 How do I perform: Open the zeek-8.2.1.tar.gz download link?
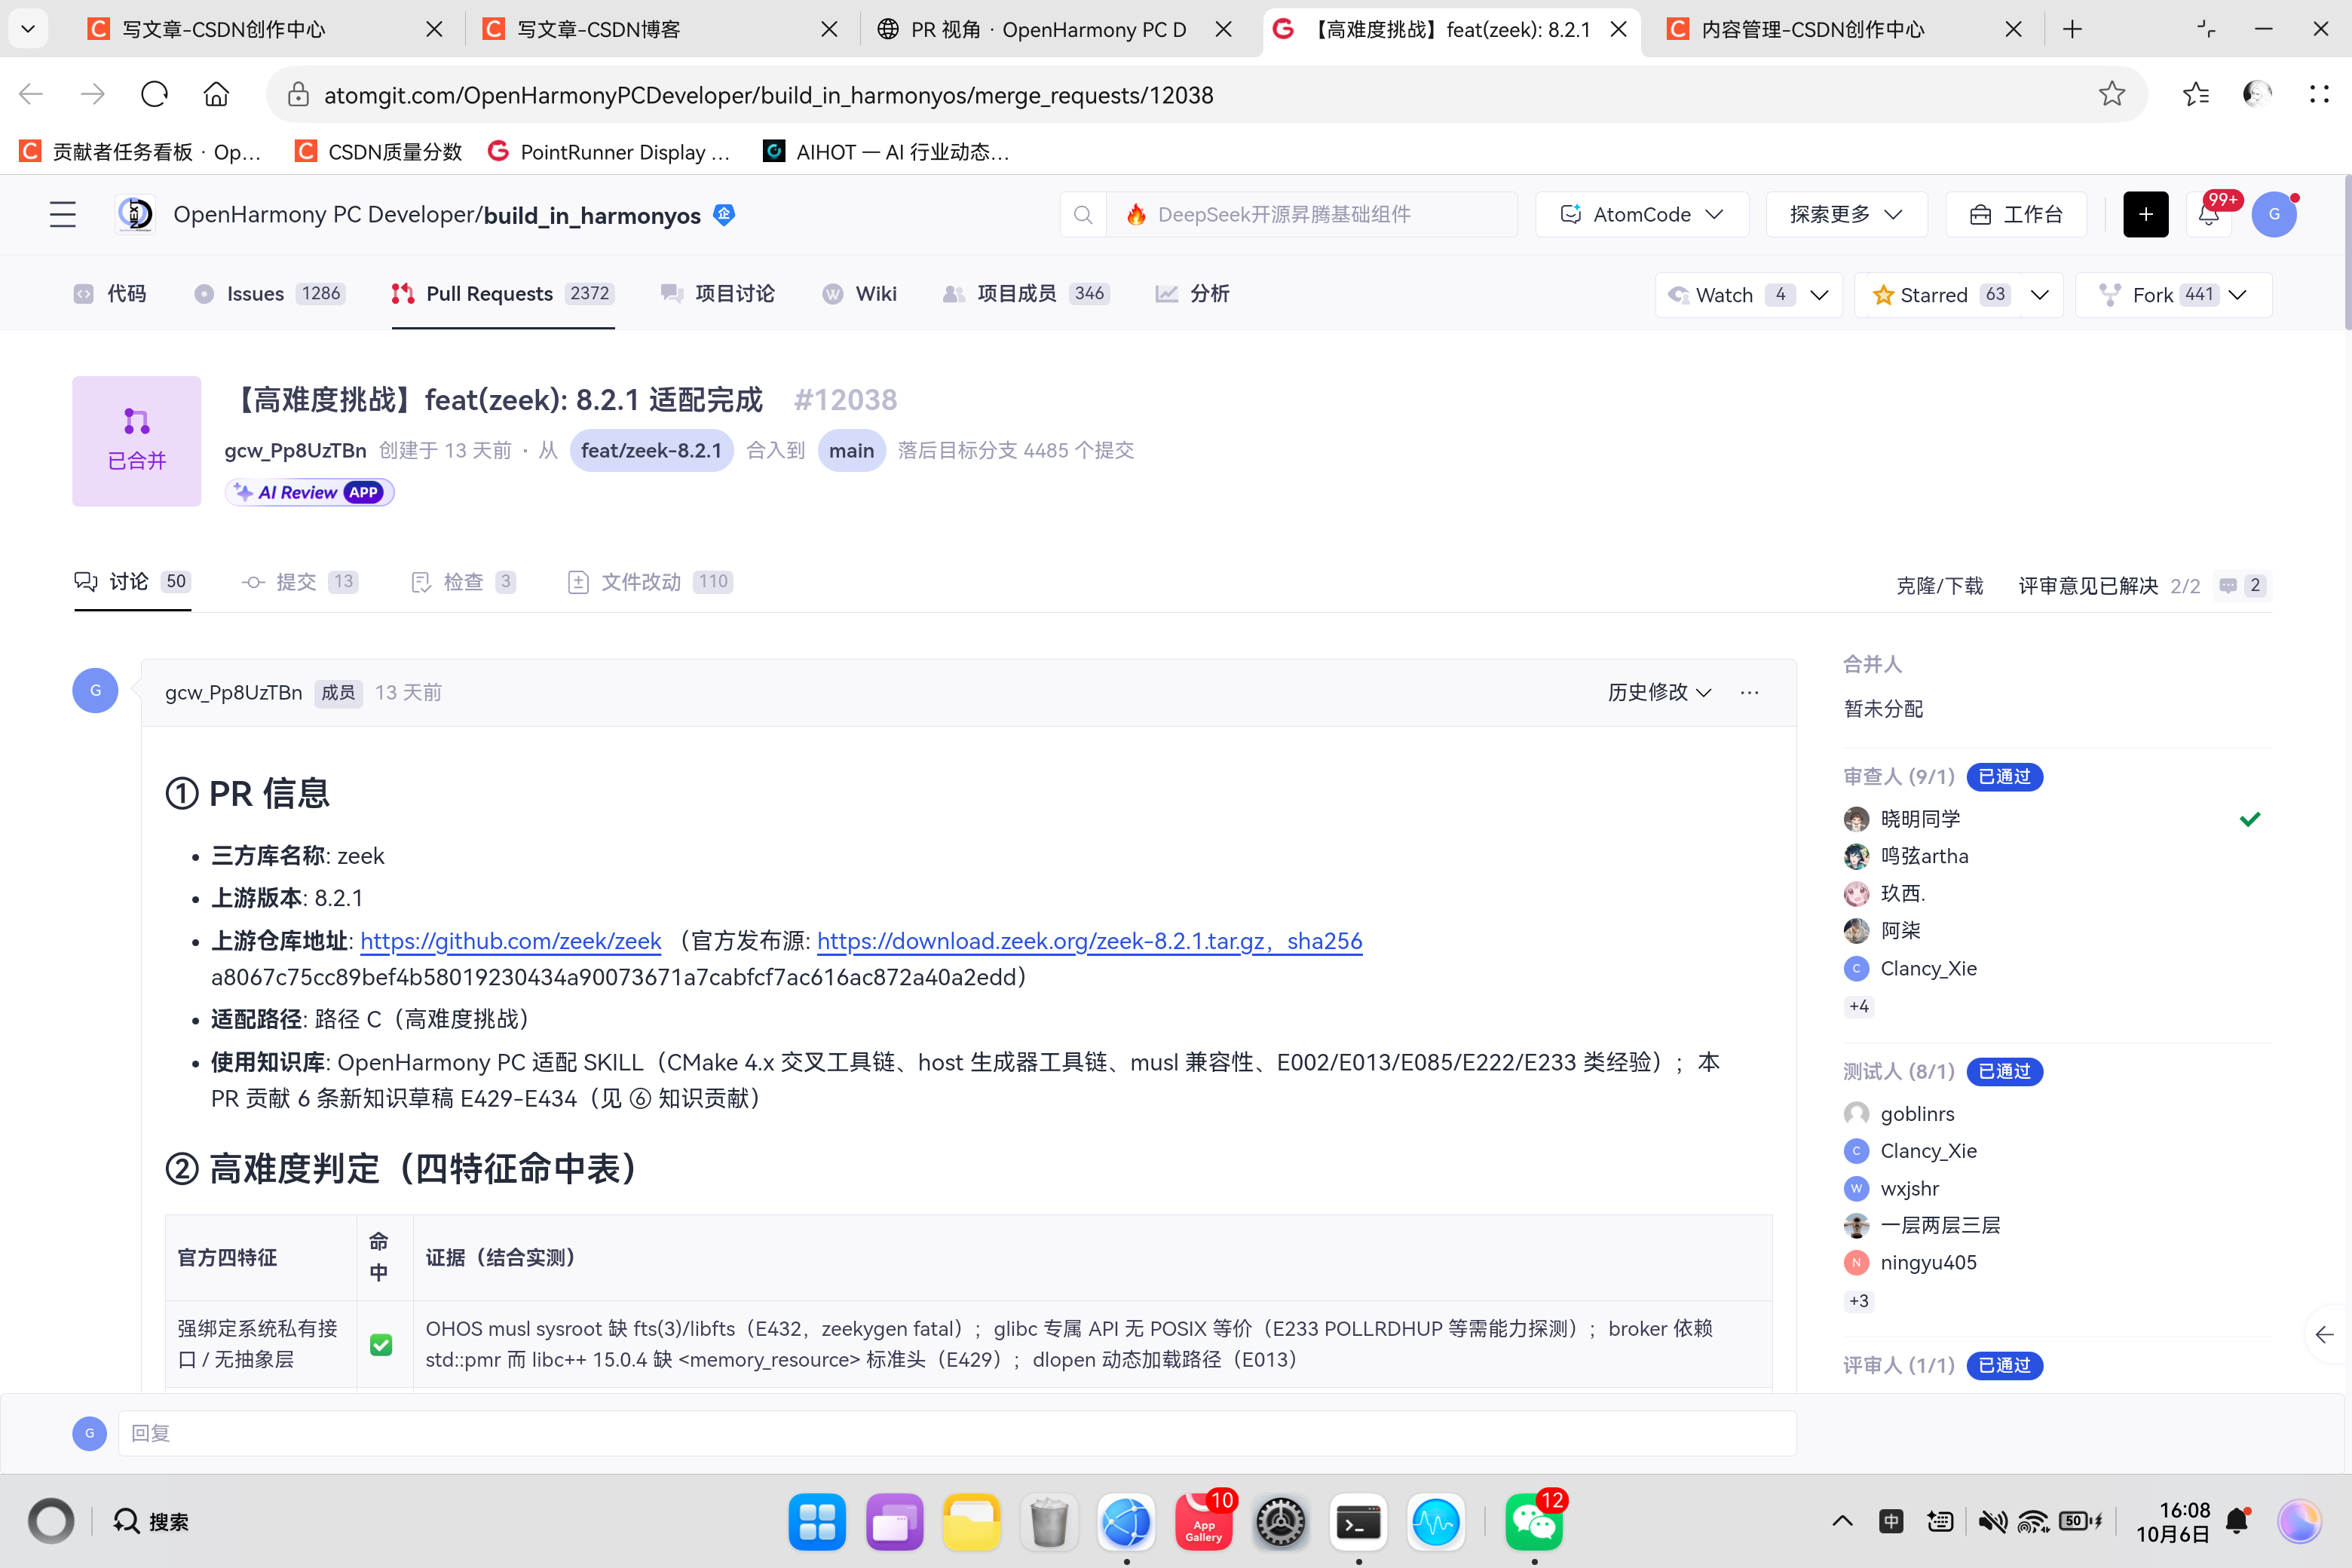(x=1090, y=941)
